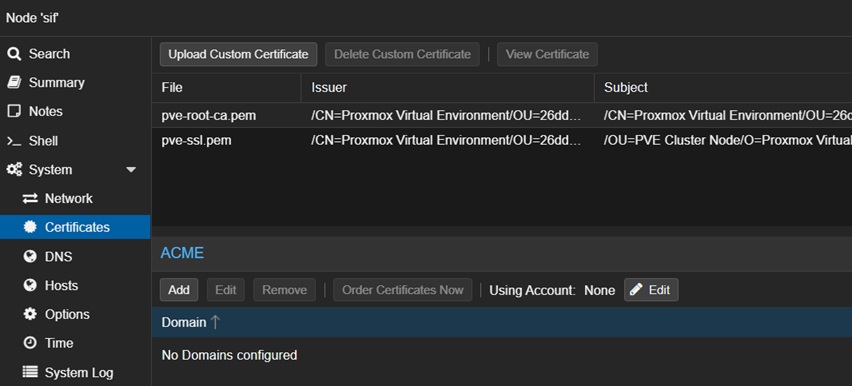
Task: Click the issuer cell of pve-ssl.pem
Action: pos(446,140)
